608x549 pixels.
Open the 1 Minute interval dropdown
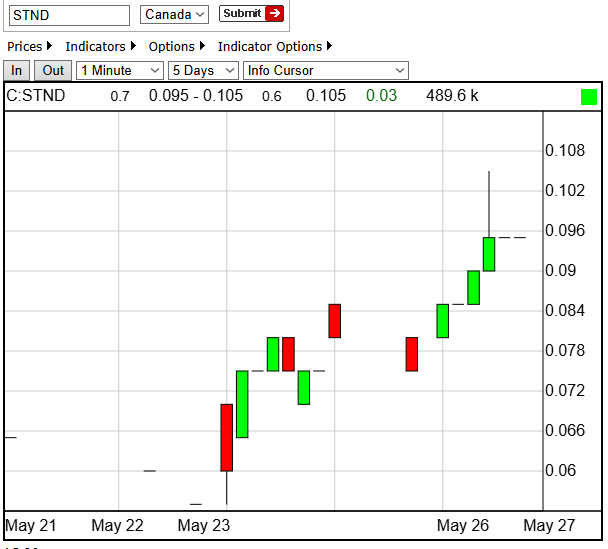click(x=120, y=71)
